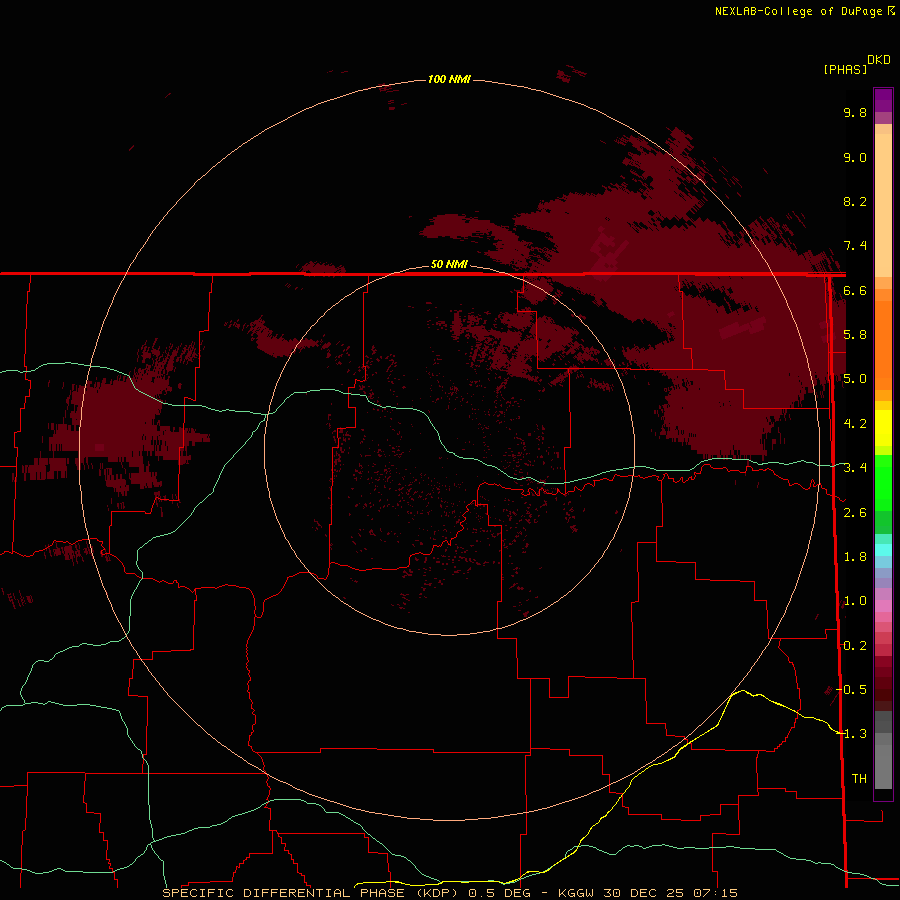Click the 4.2 scale value
900x900 pixels.
coord(855,424)
